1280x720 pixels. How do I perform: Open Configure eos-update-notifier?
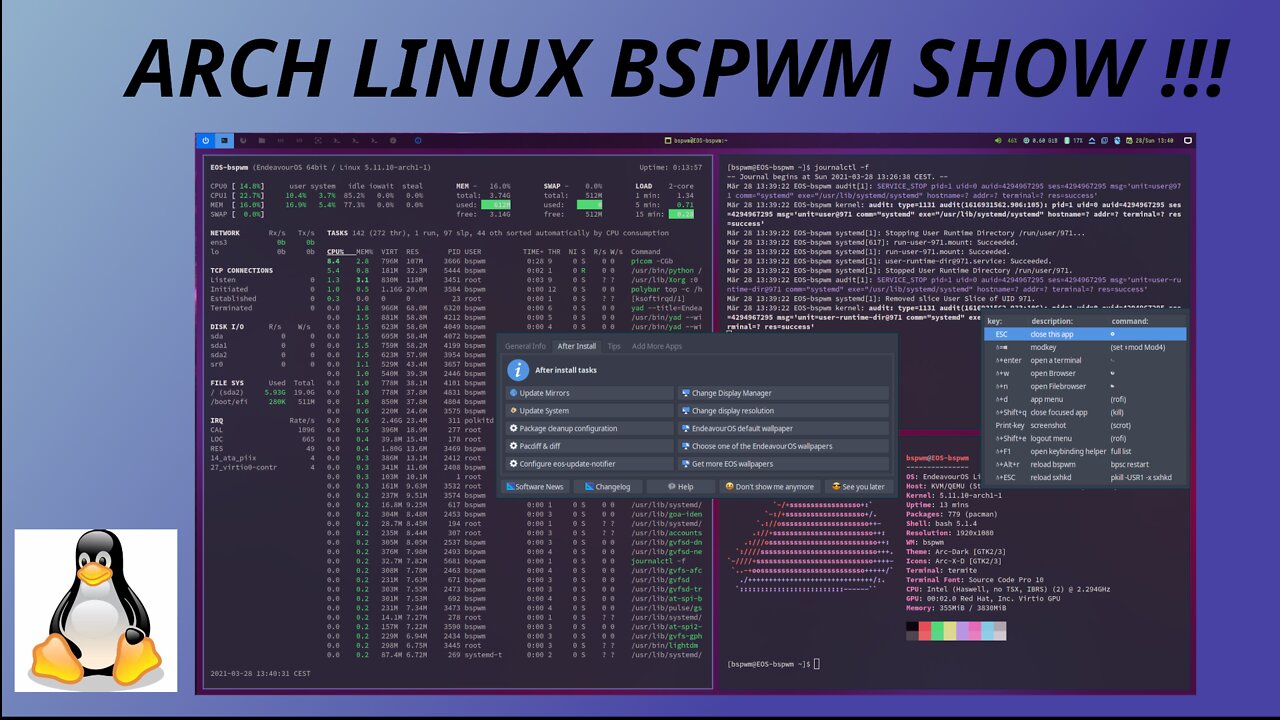[x=589, y=464]
